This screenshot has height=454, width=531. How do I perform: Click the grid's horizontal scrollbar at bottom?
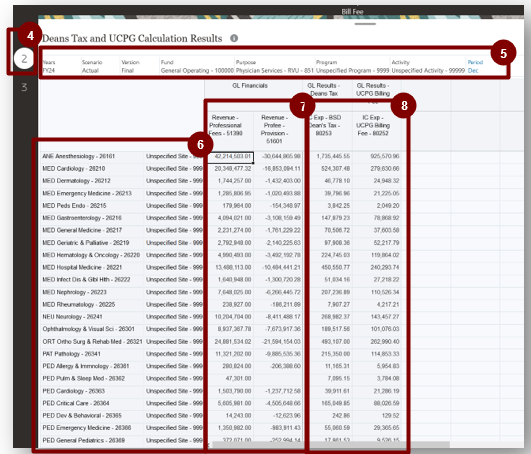coord(330,444)
